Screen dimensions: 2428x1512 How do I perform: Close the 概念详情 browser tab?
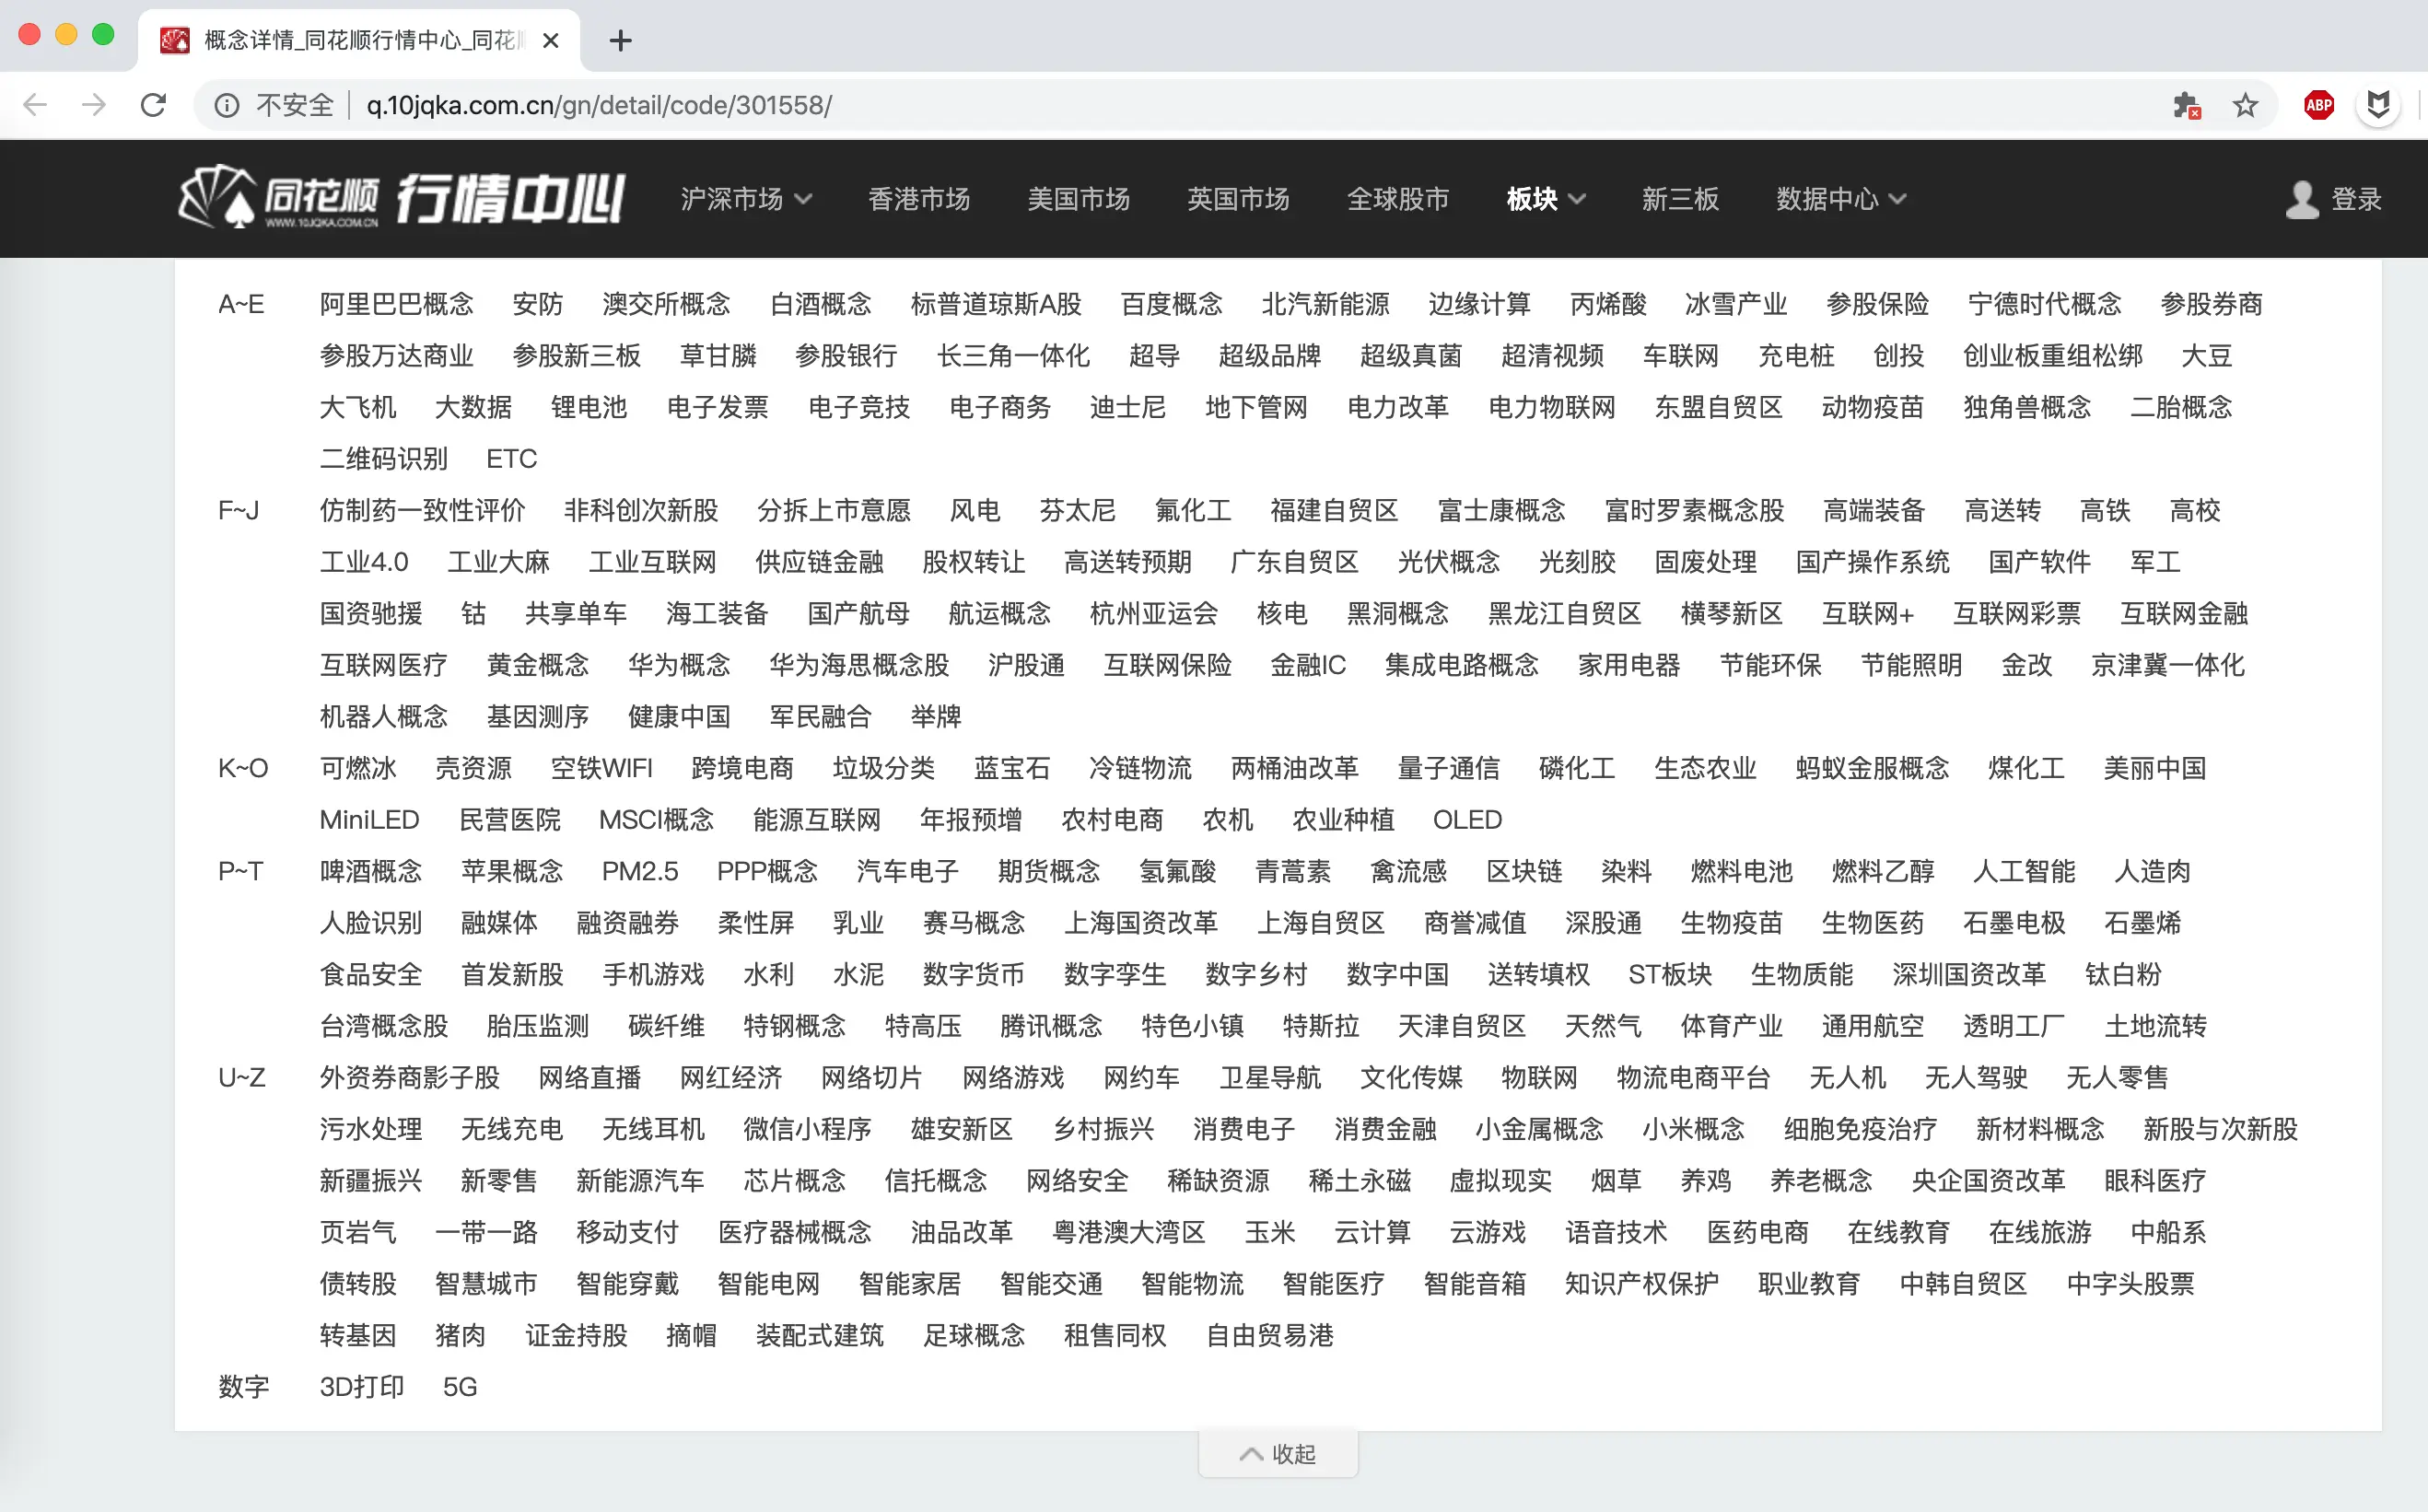pyautogui.click(x=550, y=40)
